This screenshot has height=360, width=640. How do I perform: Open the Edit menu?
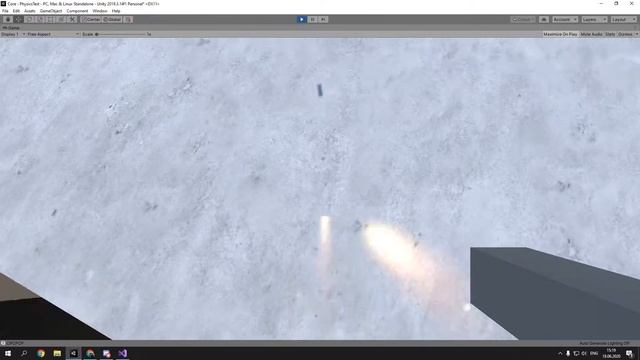pos(16,11)
